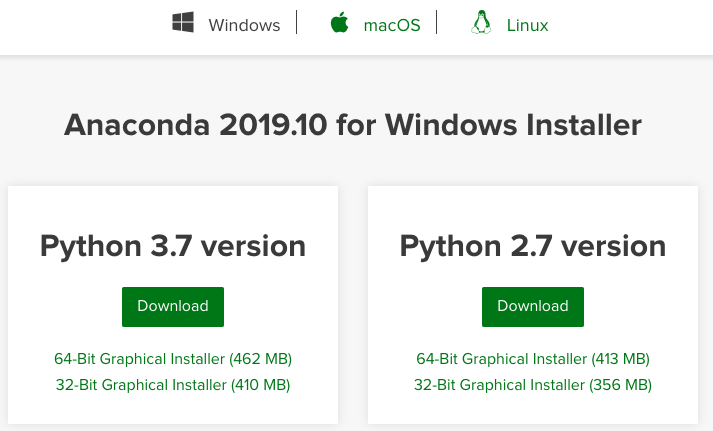This screenshot has height=431, width=713.
Task: Click the Windows logo icon
Action: pyautogui.click(x=183, y=22)
